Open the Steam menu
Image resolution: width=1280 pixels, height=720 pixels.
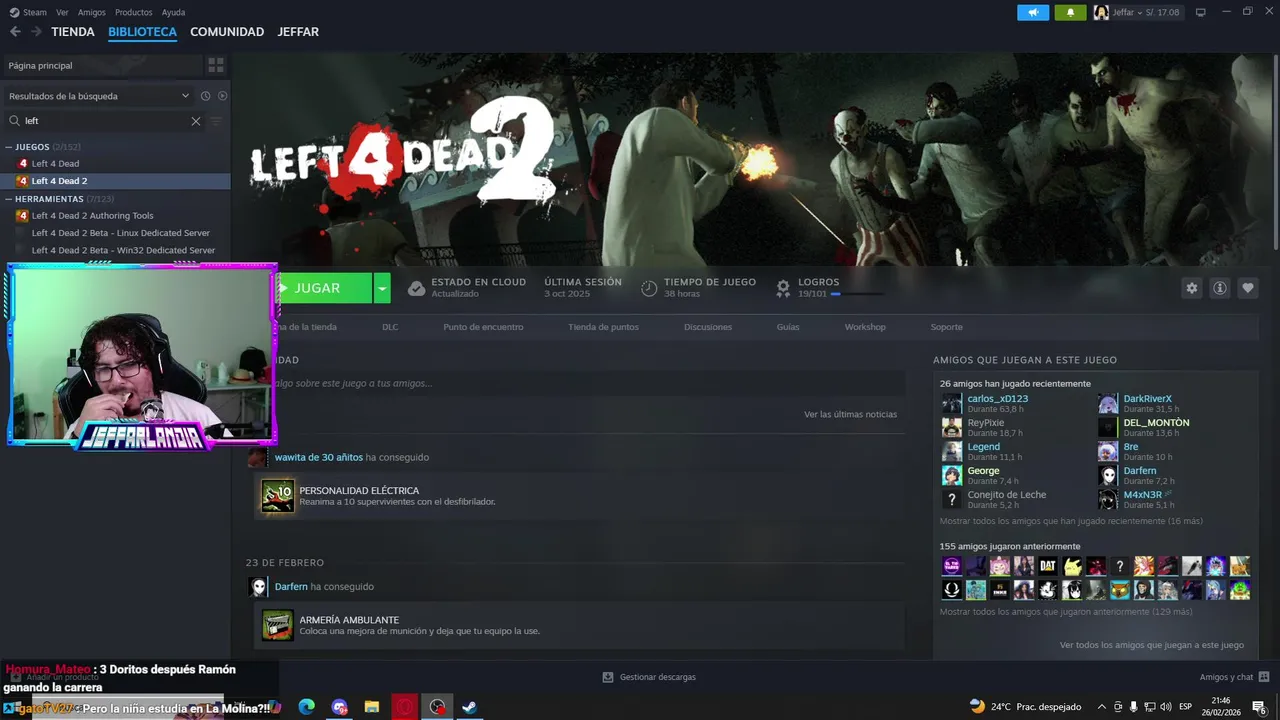pos(28,12)
